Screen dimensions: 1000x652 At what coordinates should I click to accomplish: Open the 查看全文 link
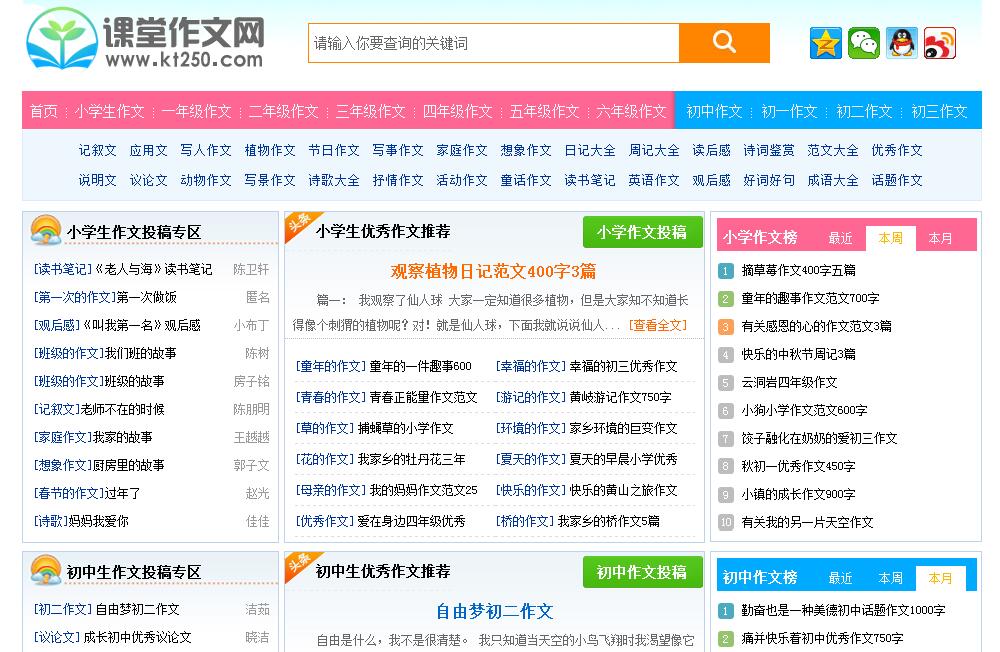(659, 325)
